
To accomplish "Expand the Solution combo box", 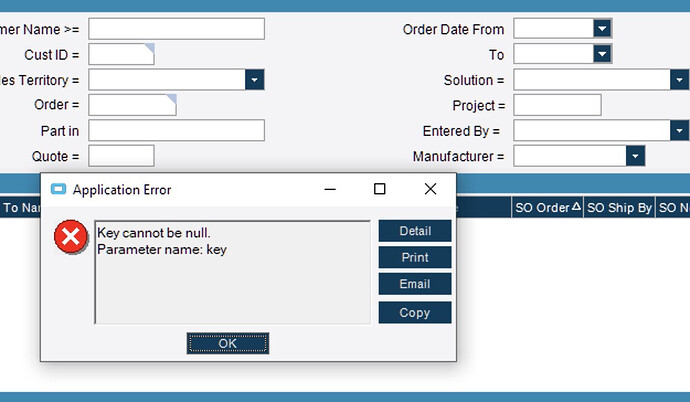I will pos(679,80).
